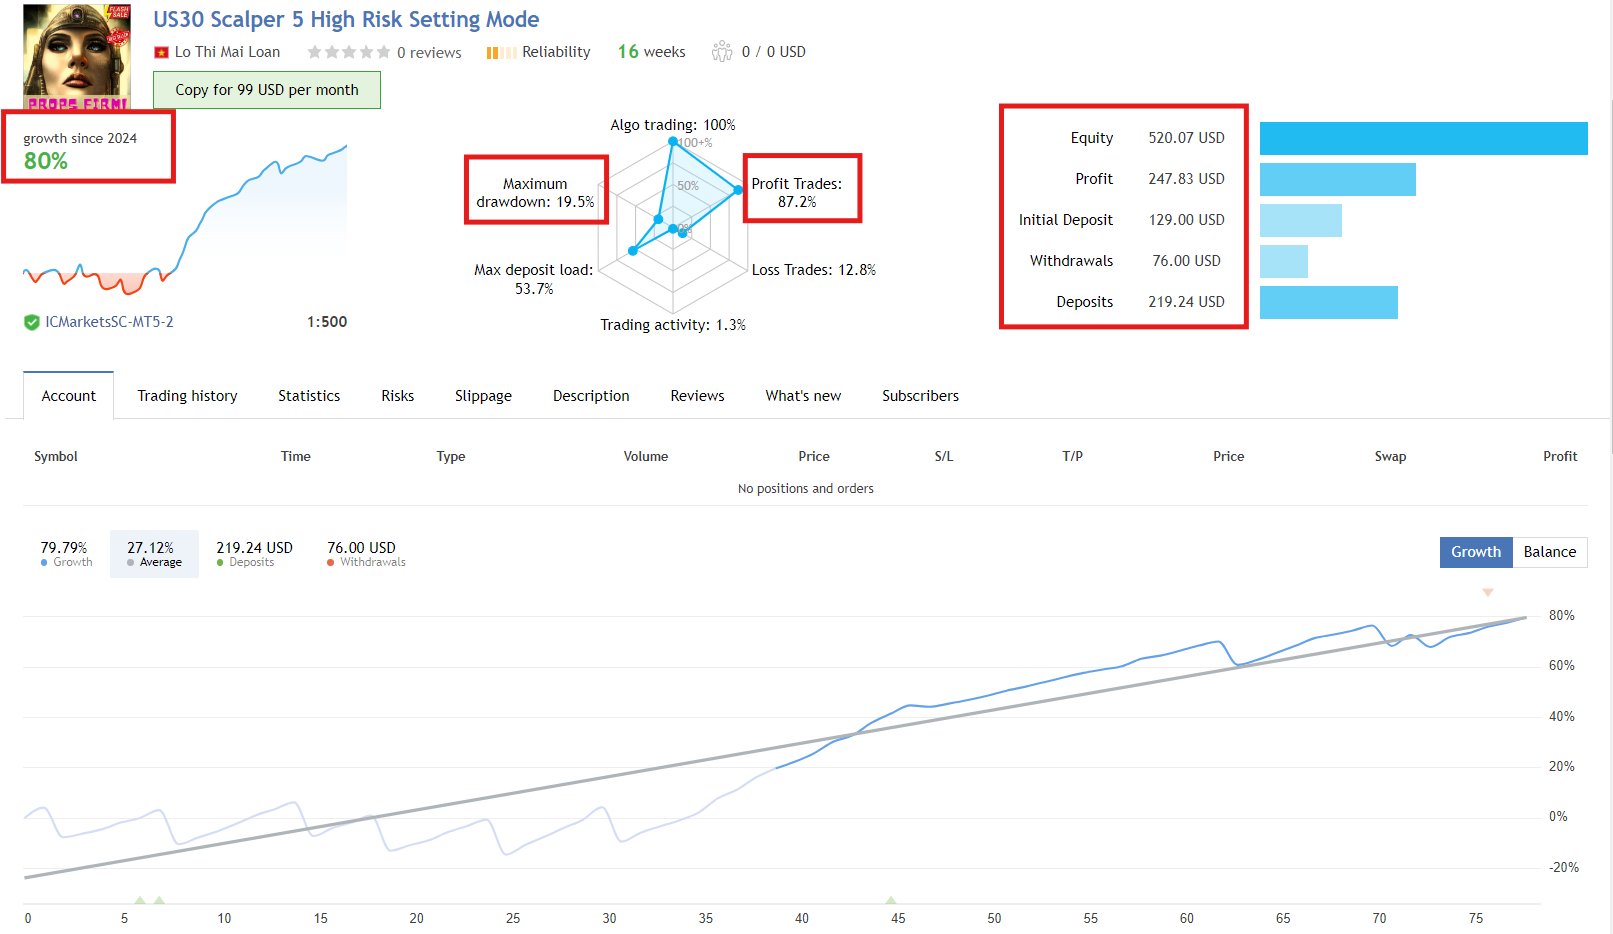Click the orange Reliability bars icon

pos(501,52)
